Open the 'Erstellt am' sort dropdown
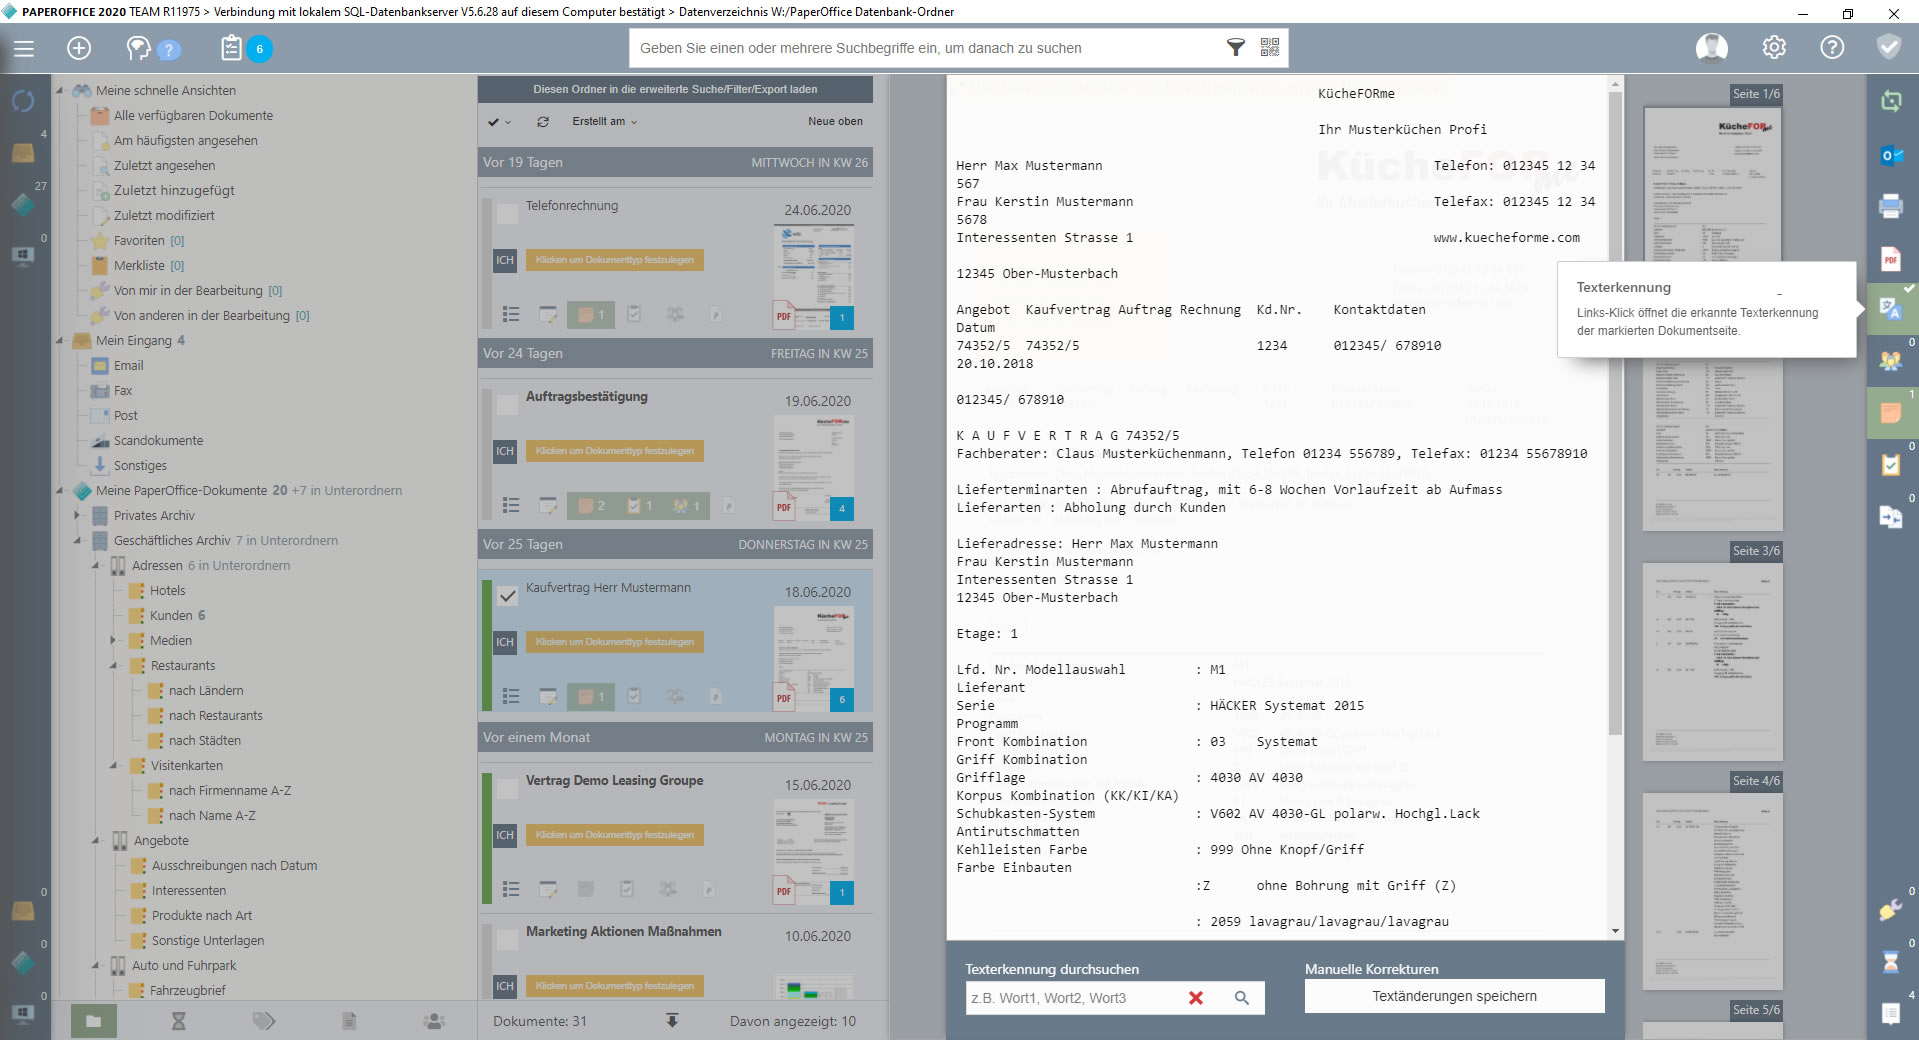The image size is (1919, 1040). (604, 122)
